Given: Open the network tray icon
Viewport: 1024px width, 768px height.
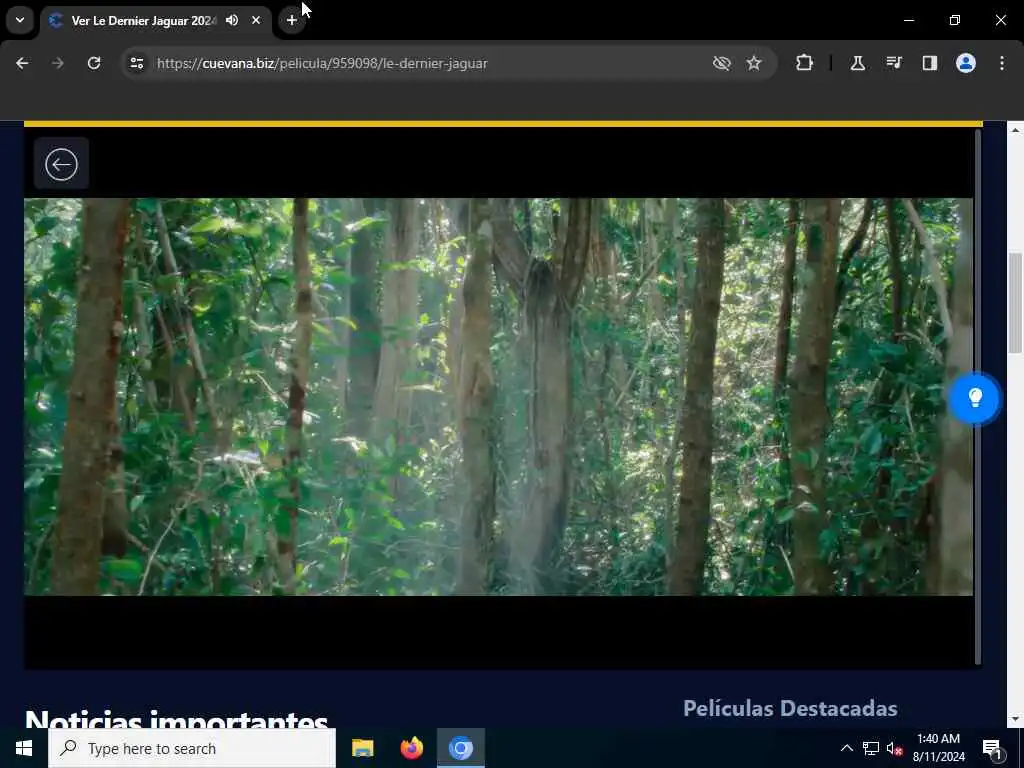Looking at the screenshot, I should tap(871, 748).
